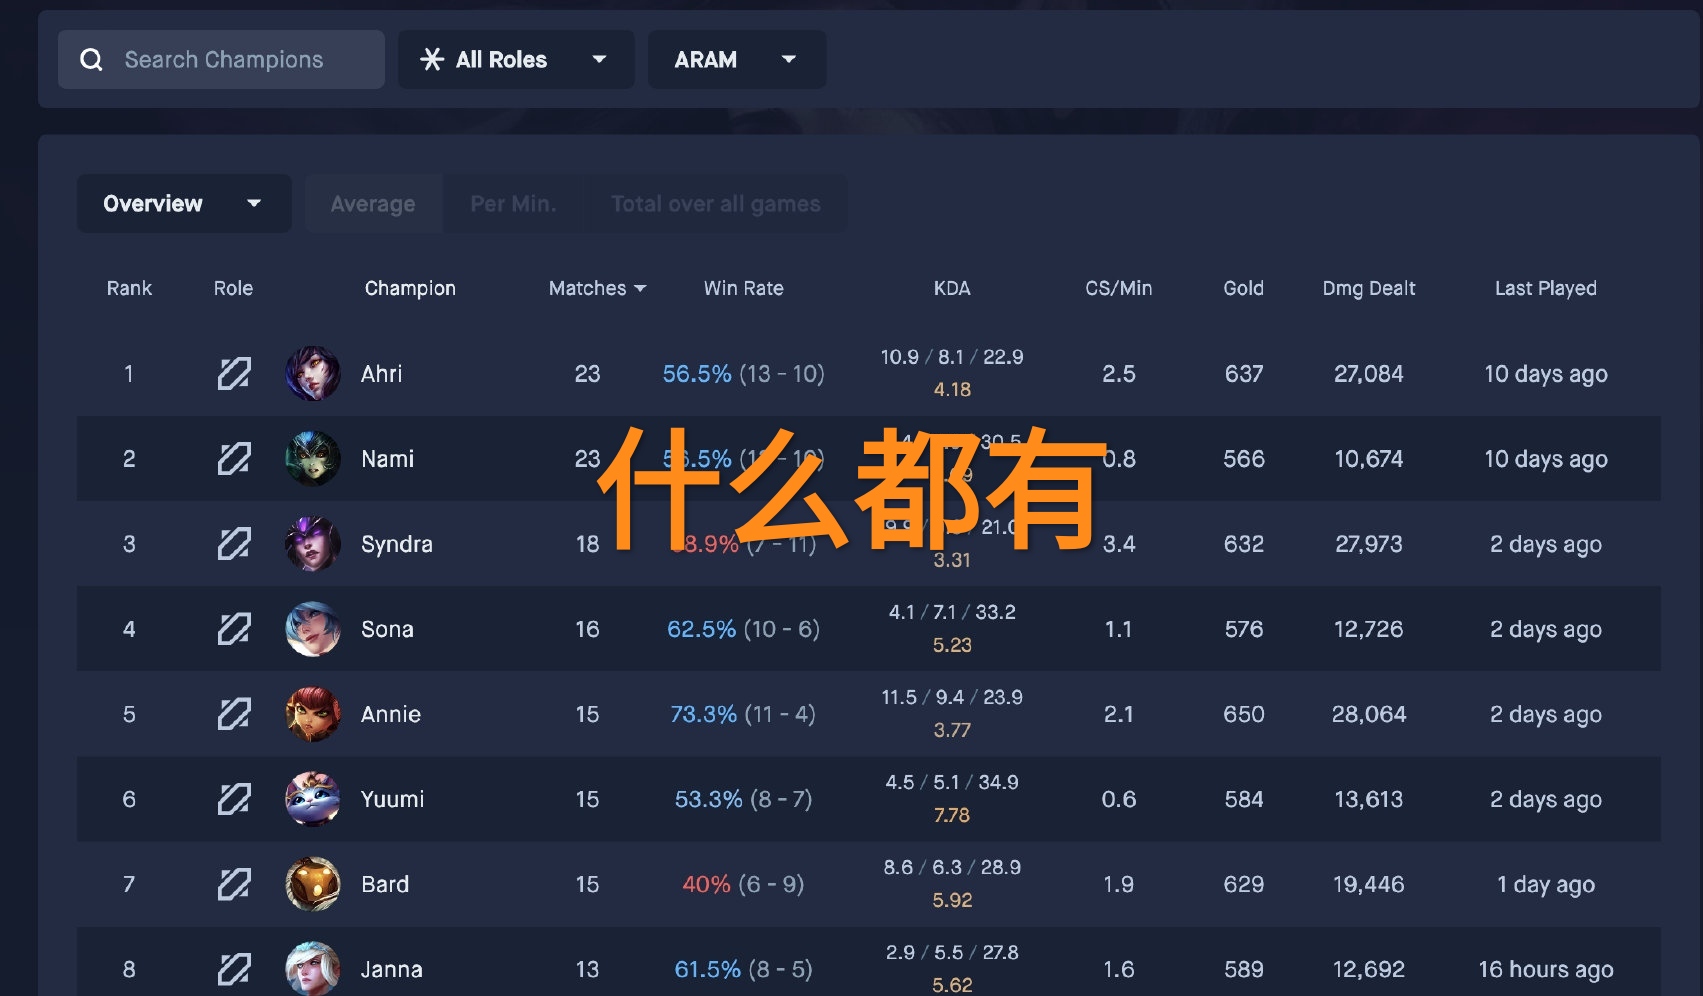The height and width of the screenshot is (996, 1703).
Task: Click Nami's champion portrait
Action: (x=312, y=458)
